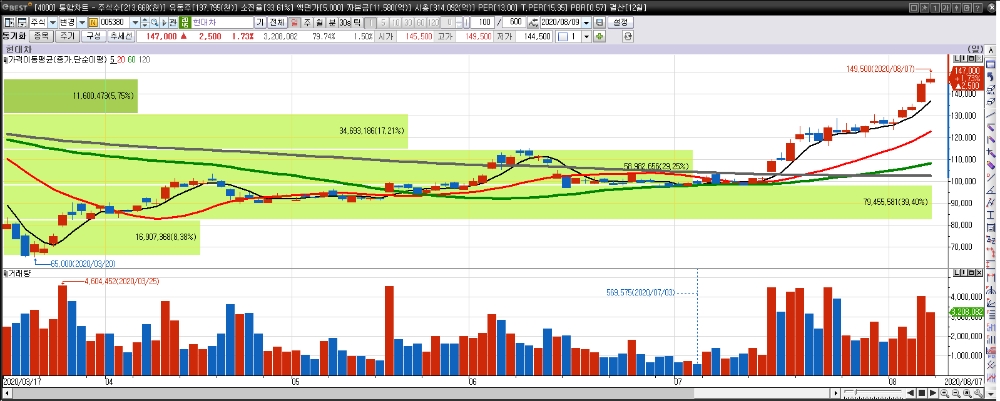The height and width of the screenshot is (401, 1000).
Task: Click the 전체 button
Action: [277, 23]
